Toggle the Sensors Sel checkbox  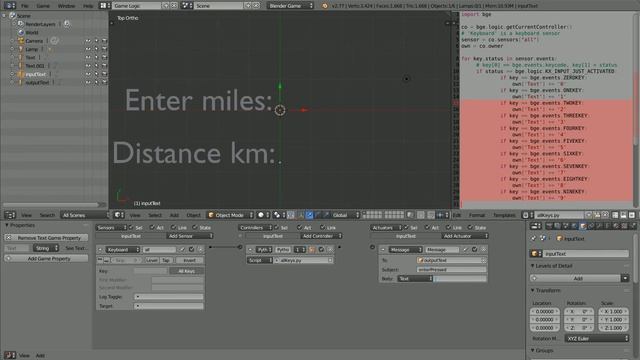coord(131,227)
